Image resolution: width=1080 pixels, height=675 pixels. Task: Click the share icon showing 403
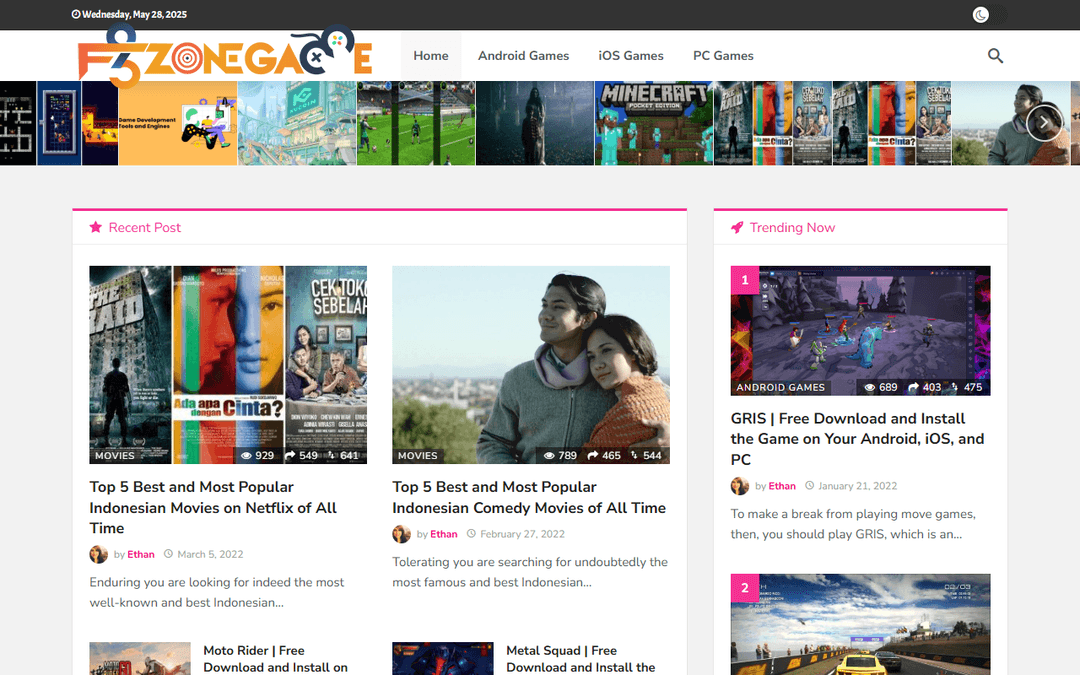(914, 387)
